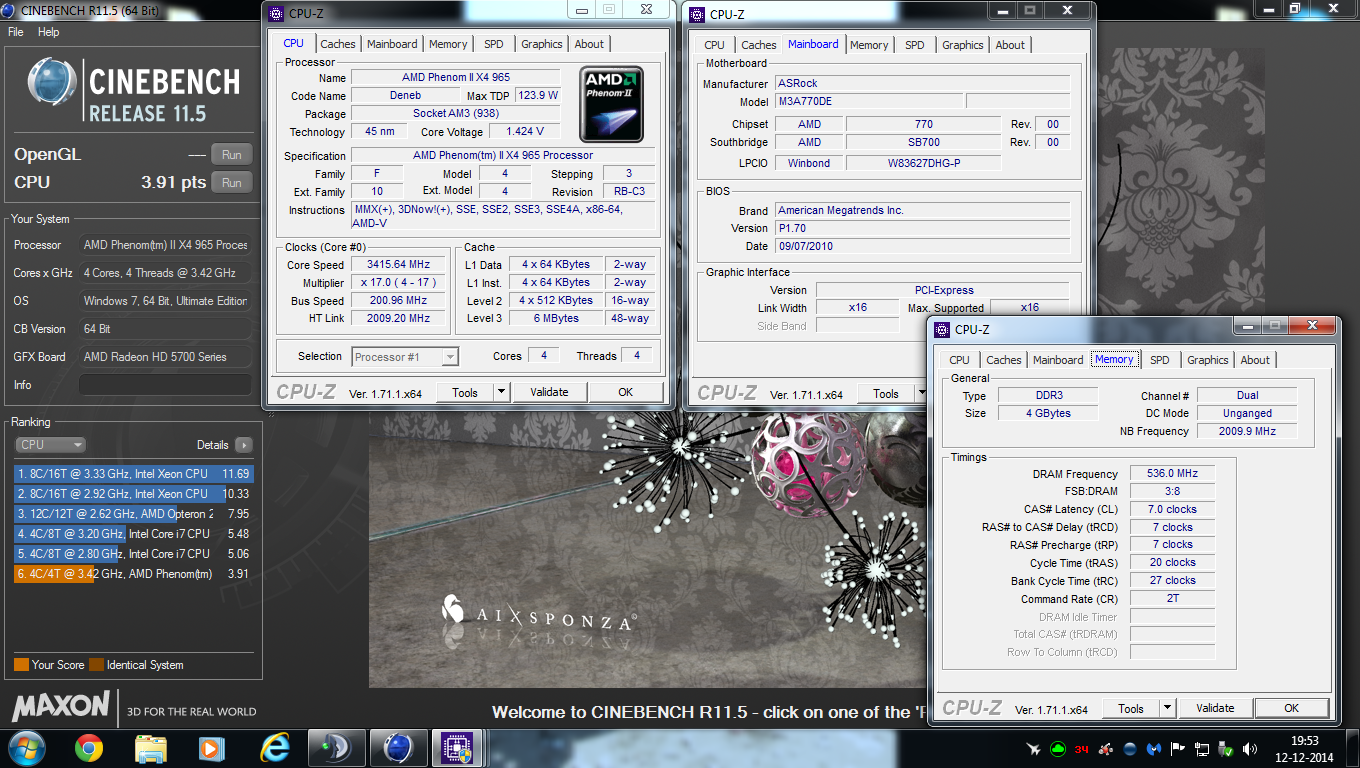This screenshot has height=768, width=1360.
Task: Open Tools dropdown arrow in the left CPU-Z window
Action: coord(502,392)
